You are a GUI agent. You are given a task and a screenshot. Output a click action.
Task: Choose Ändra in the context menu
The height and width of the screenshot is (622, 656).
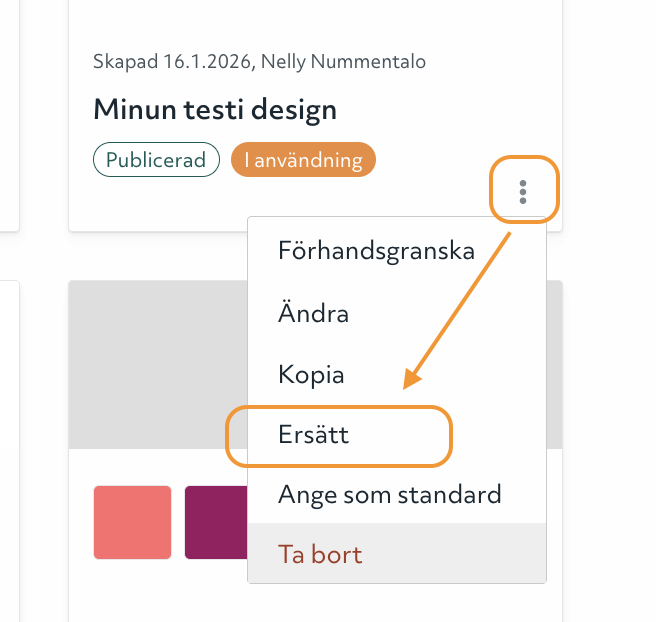(x=313, y=313)
